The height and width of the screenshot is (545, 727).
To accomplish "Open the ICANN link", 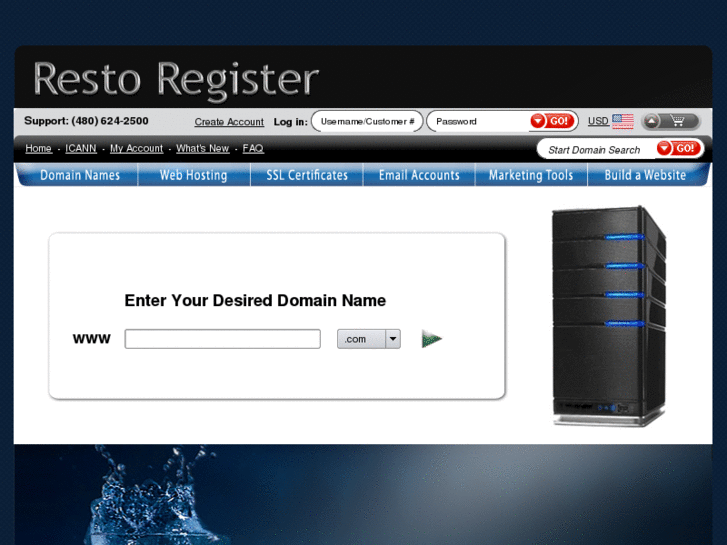I will (x=81, y=148).
